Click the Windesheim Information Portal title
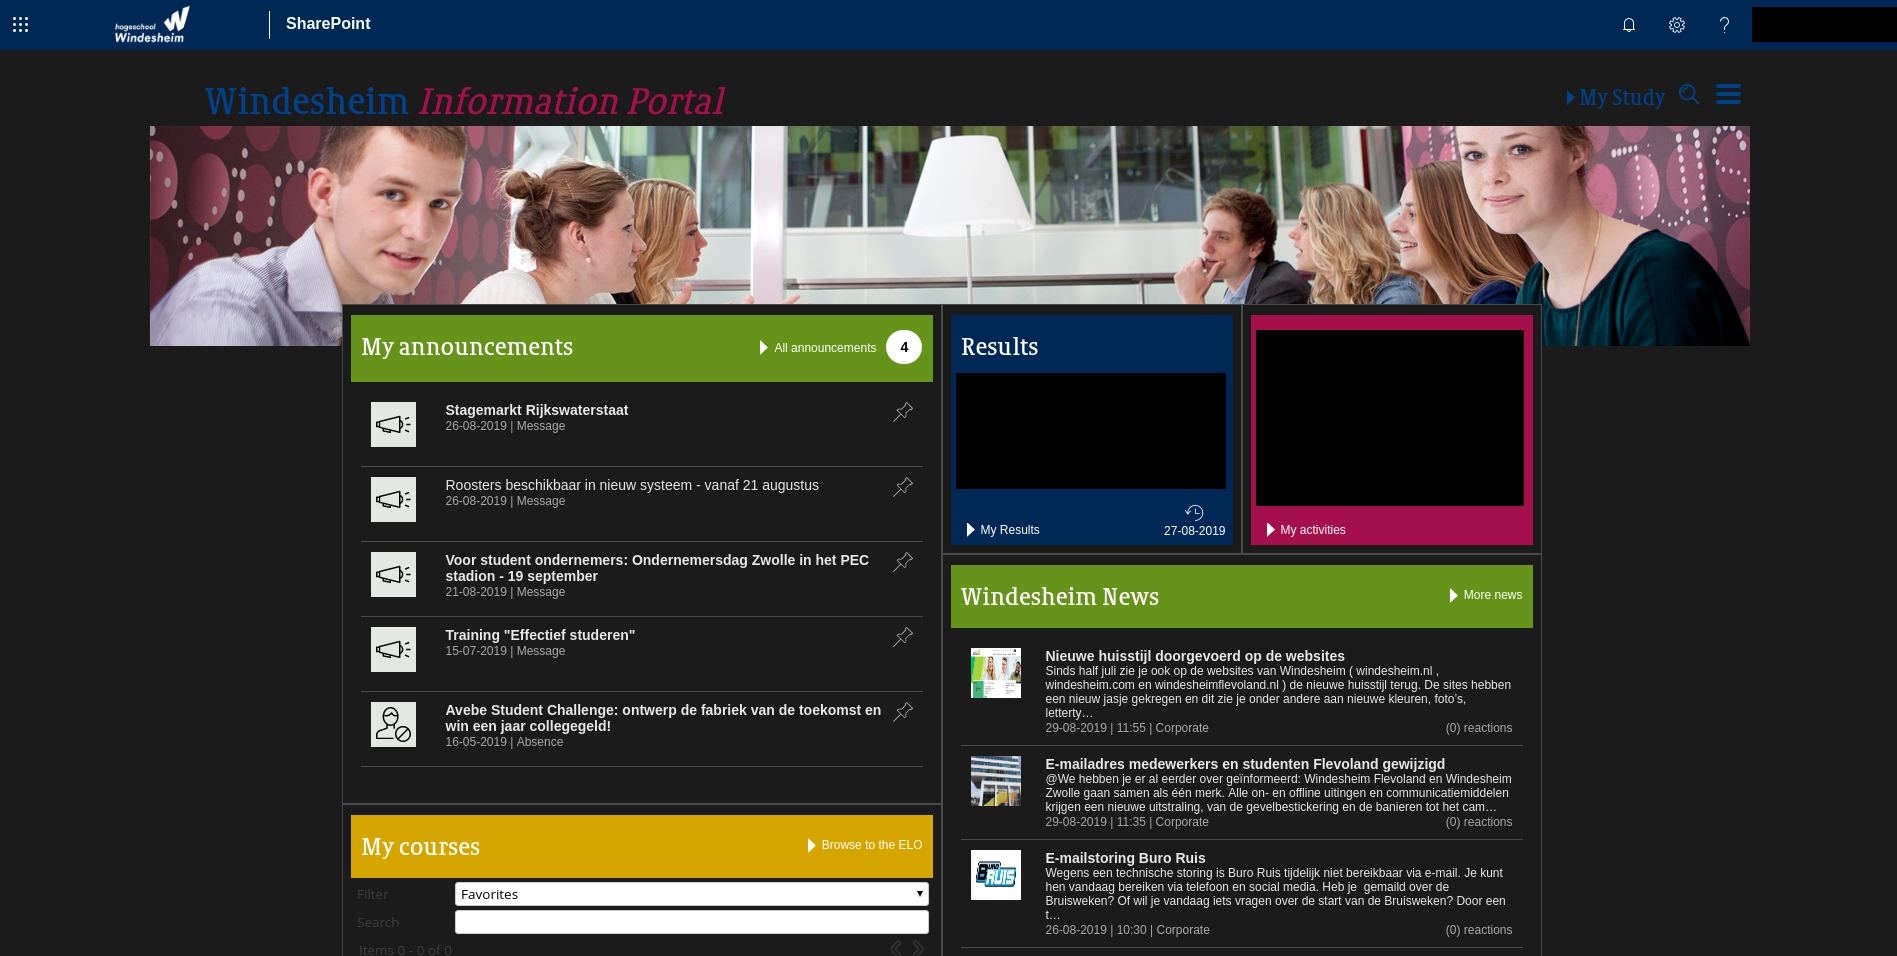 pos(465,101)
